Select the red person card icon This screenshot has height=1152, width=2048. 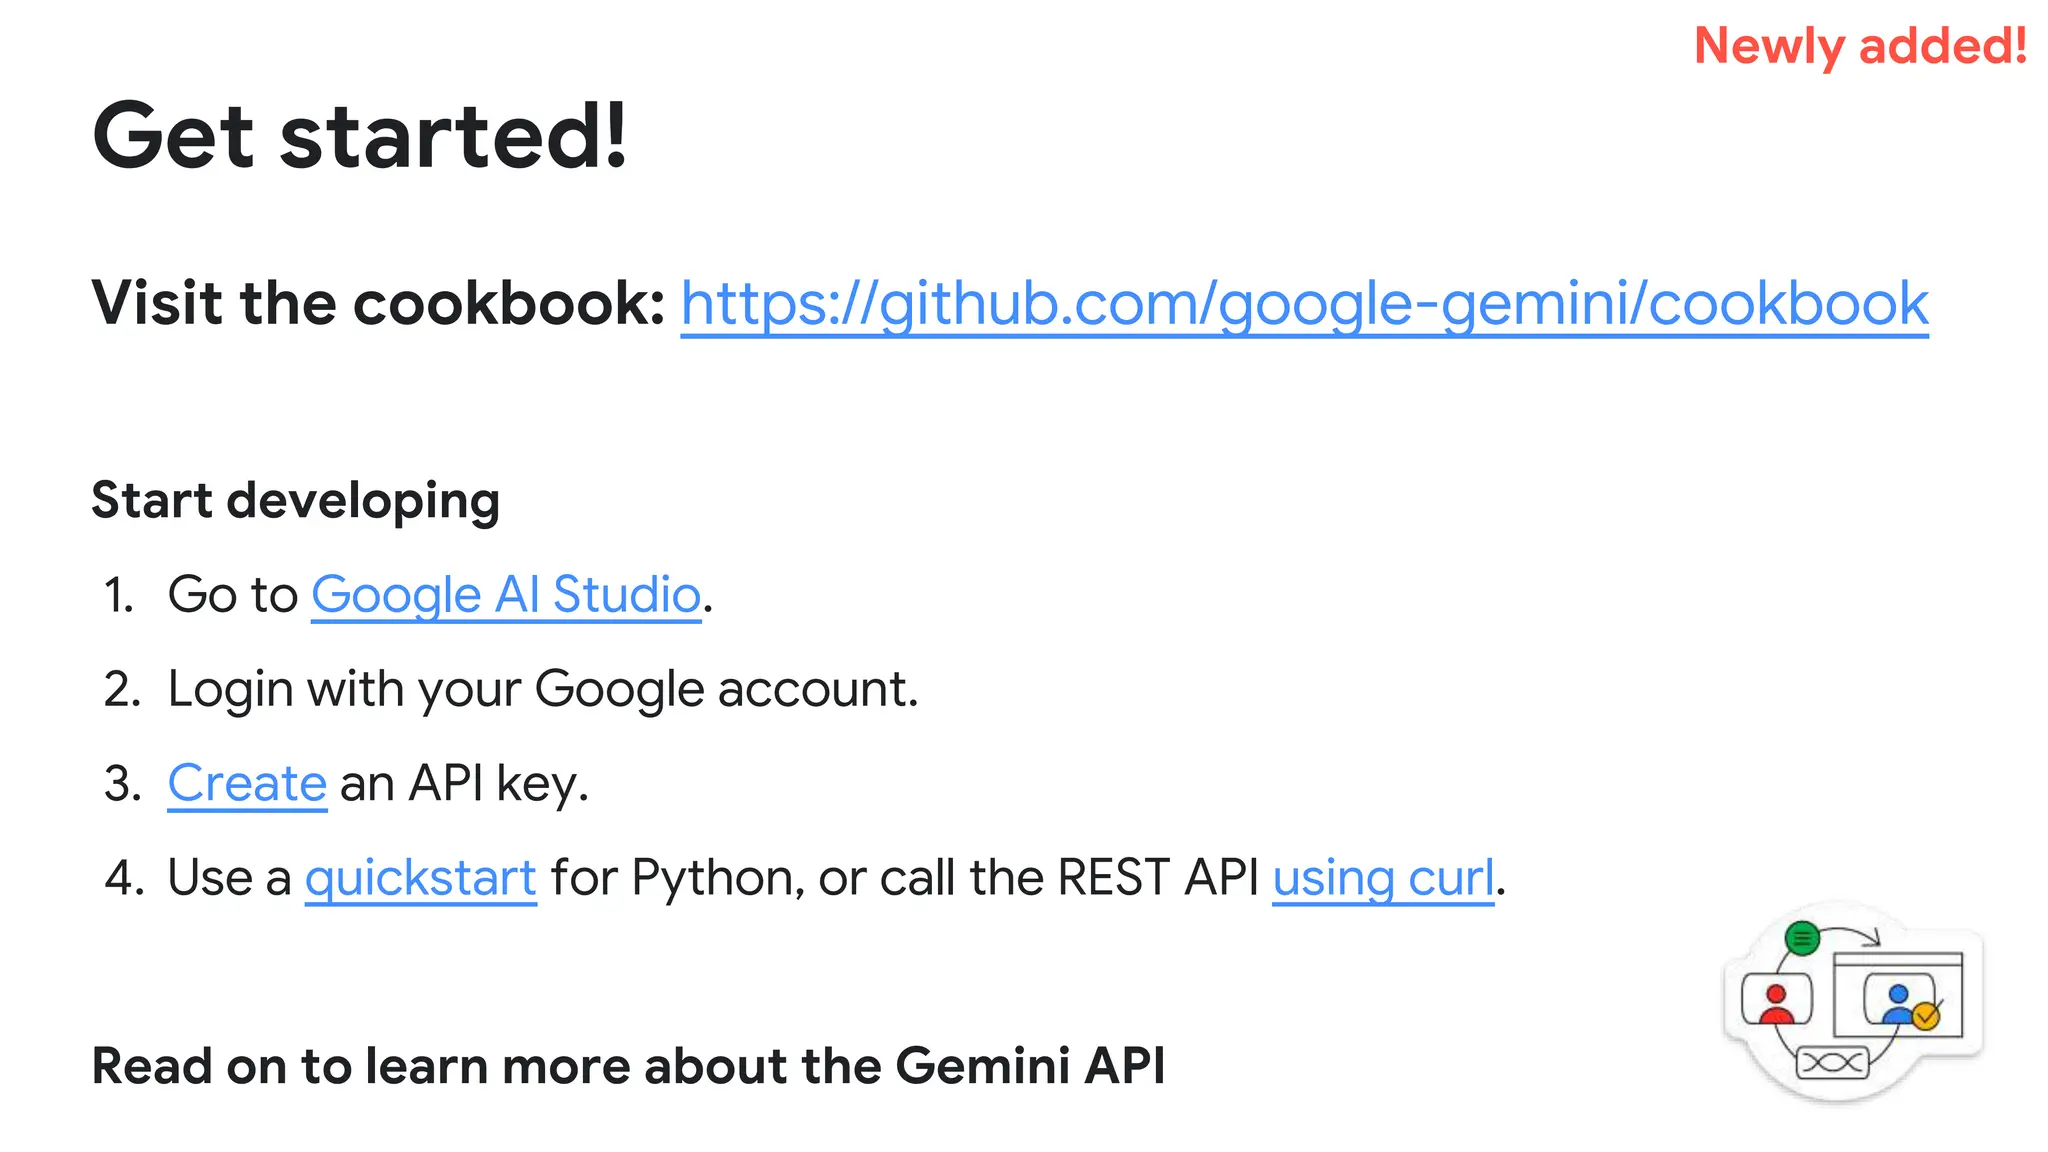pos(1776,1001)
